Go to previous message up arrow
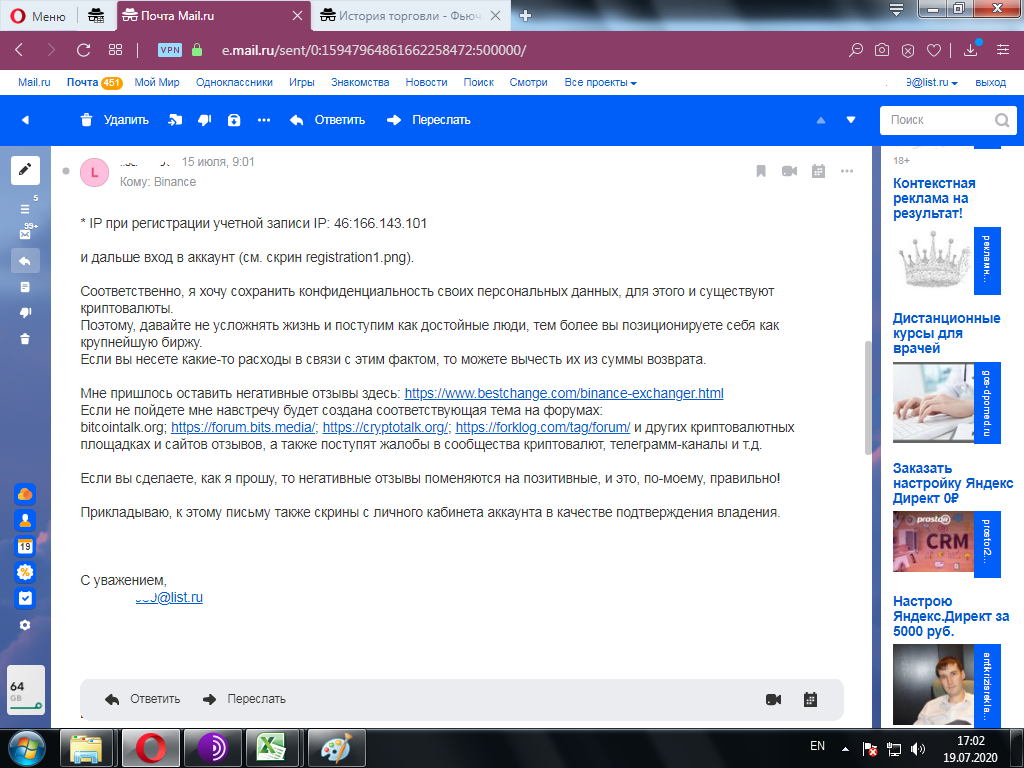This screenshot has height=768, width=1024. tap(821, 120)
